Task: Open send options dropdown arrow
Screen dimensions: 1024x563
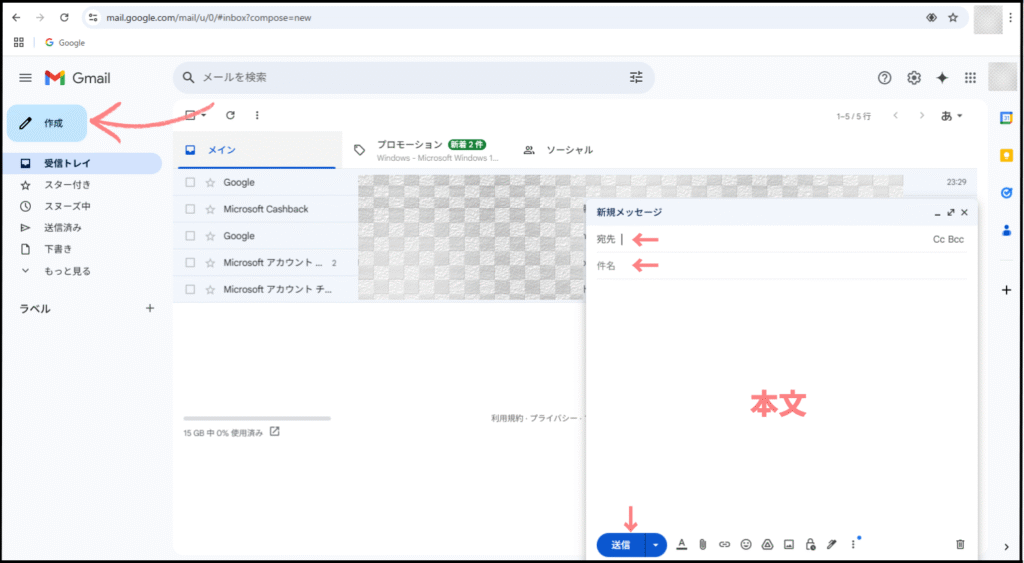Action: point(656,544)
